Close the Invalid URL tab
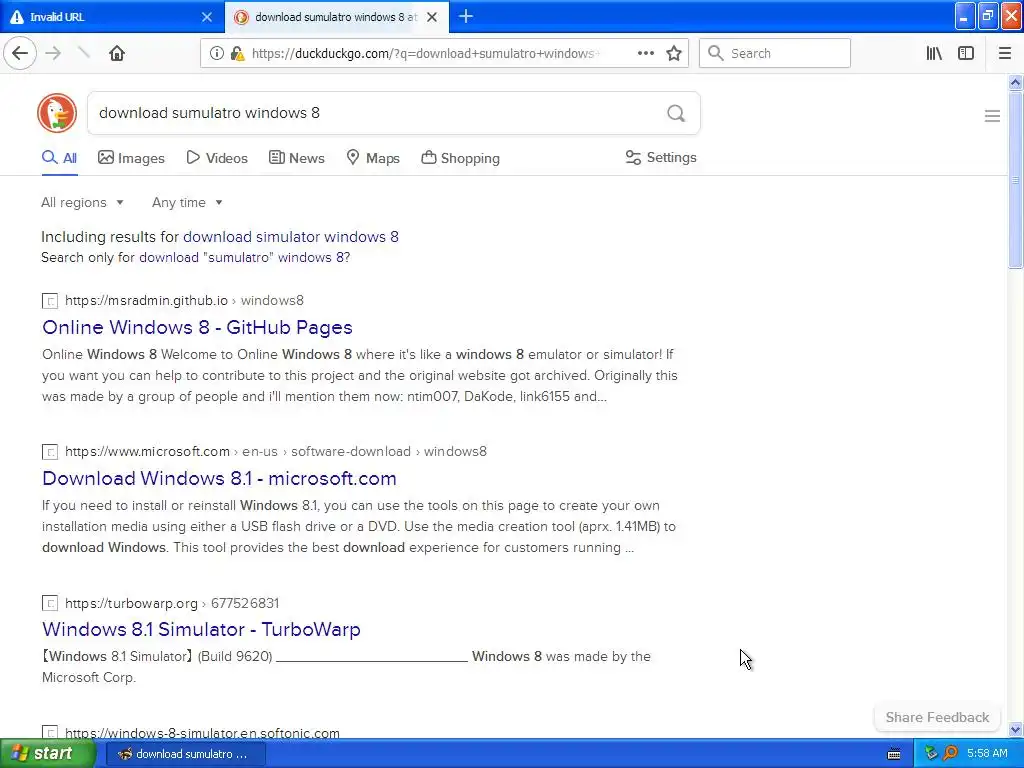Viewport: 1024px width, 768px height. point(206,17)
